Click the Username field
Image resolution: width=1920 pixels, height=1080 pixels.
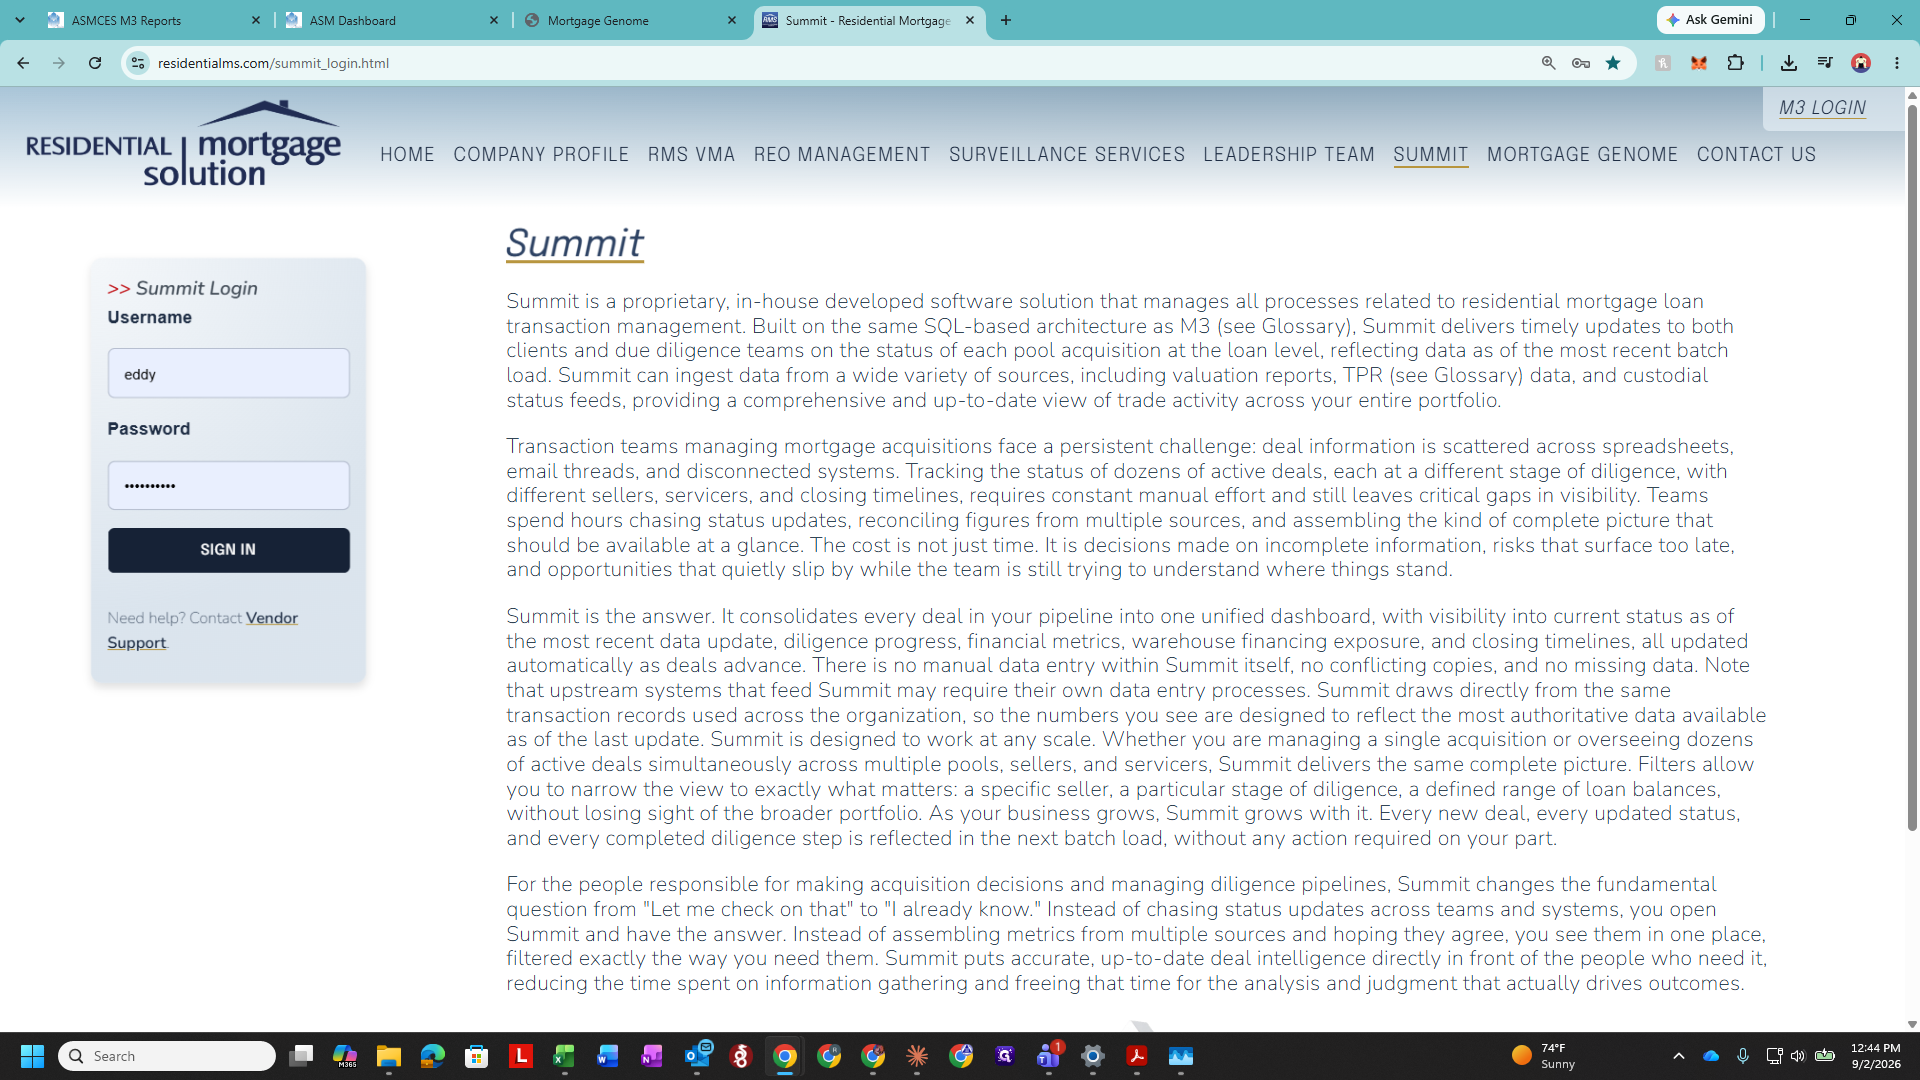pos(229,374)
